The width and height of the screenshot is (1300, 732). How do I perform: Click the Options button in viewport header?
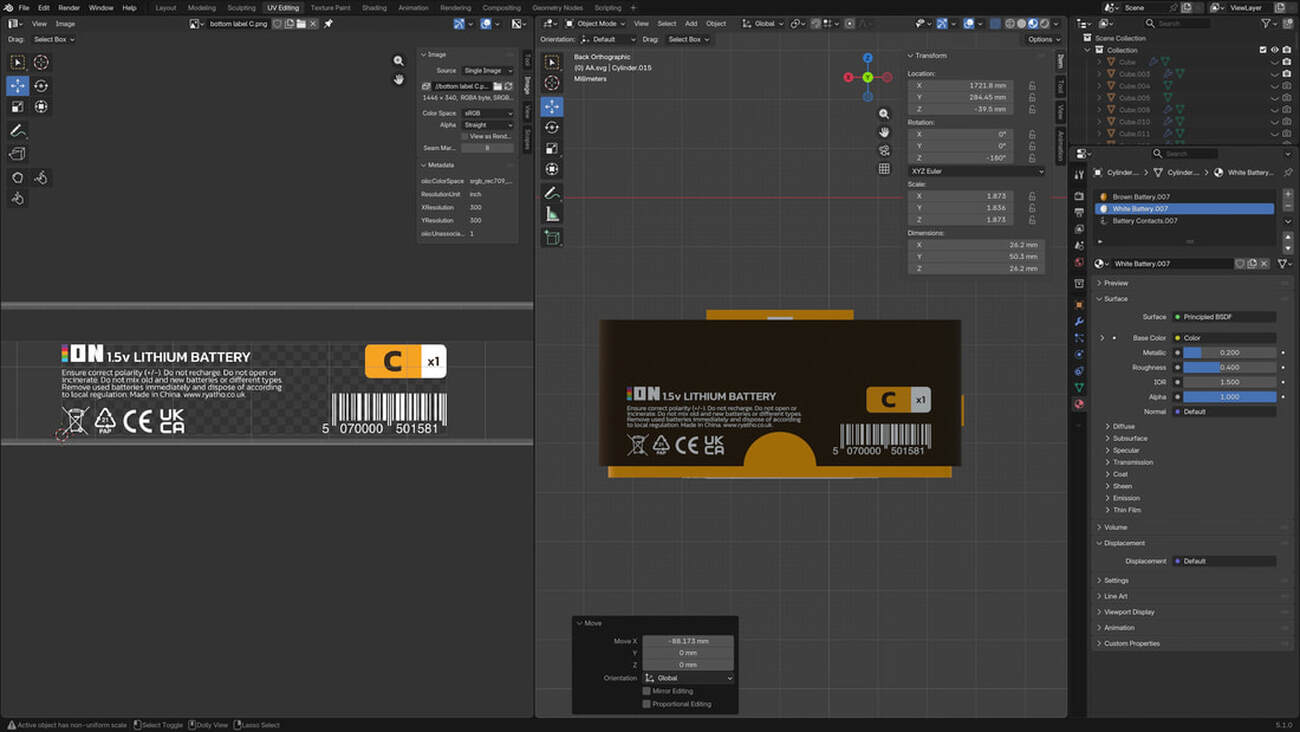tap(1041, 39)
